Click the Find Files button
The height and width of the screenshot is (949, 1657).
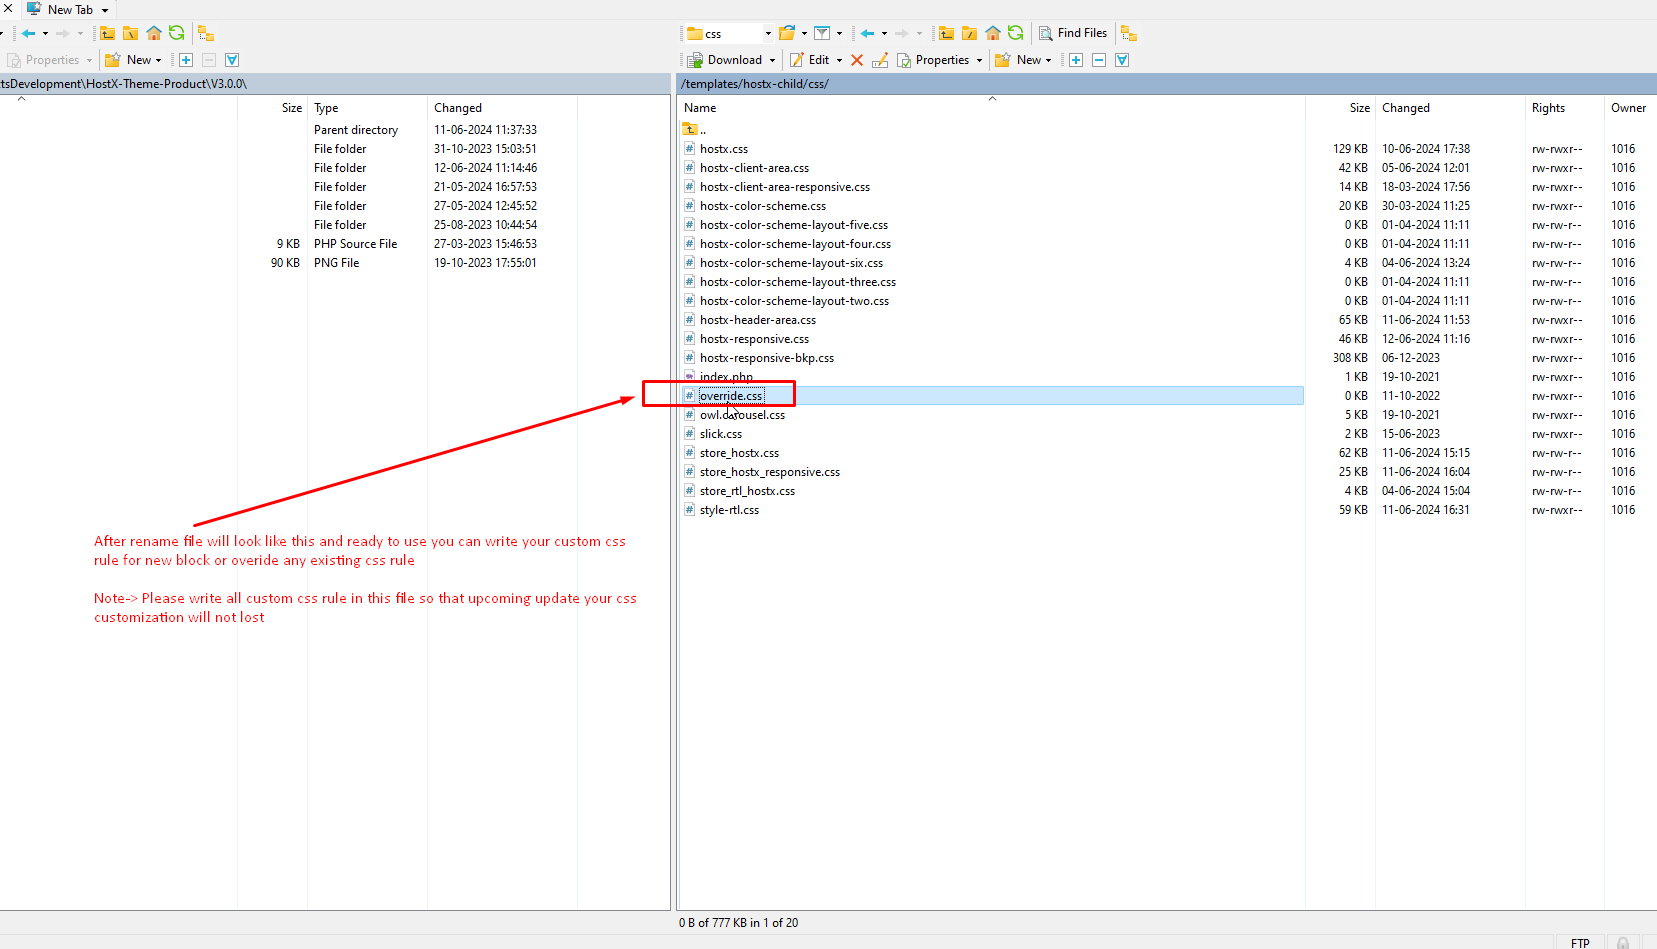click(1073, 33)
